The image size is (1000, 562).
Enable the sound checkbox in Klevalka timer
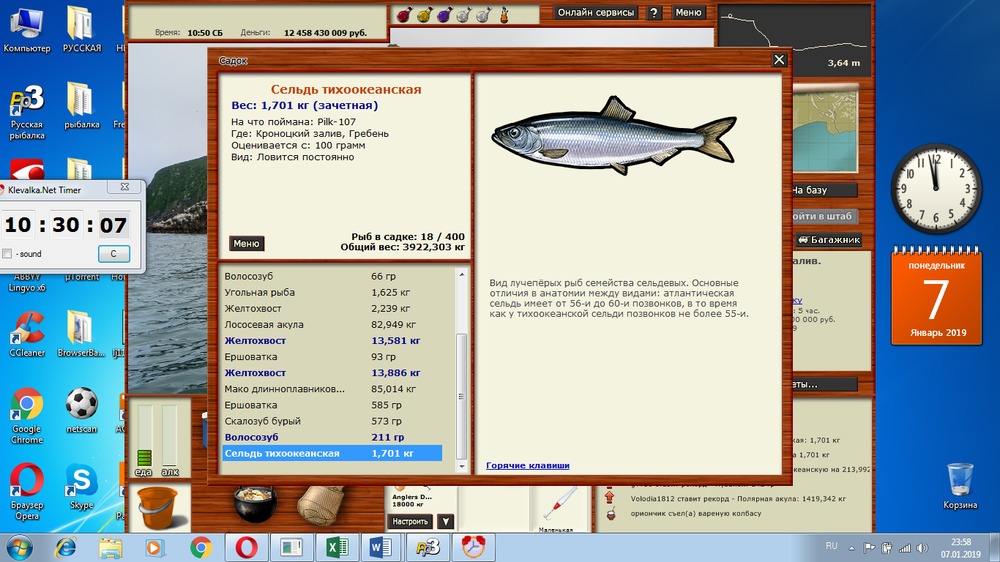click(8, 254)
